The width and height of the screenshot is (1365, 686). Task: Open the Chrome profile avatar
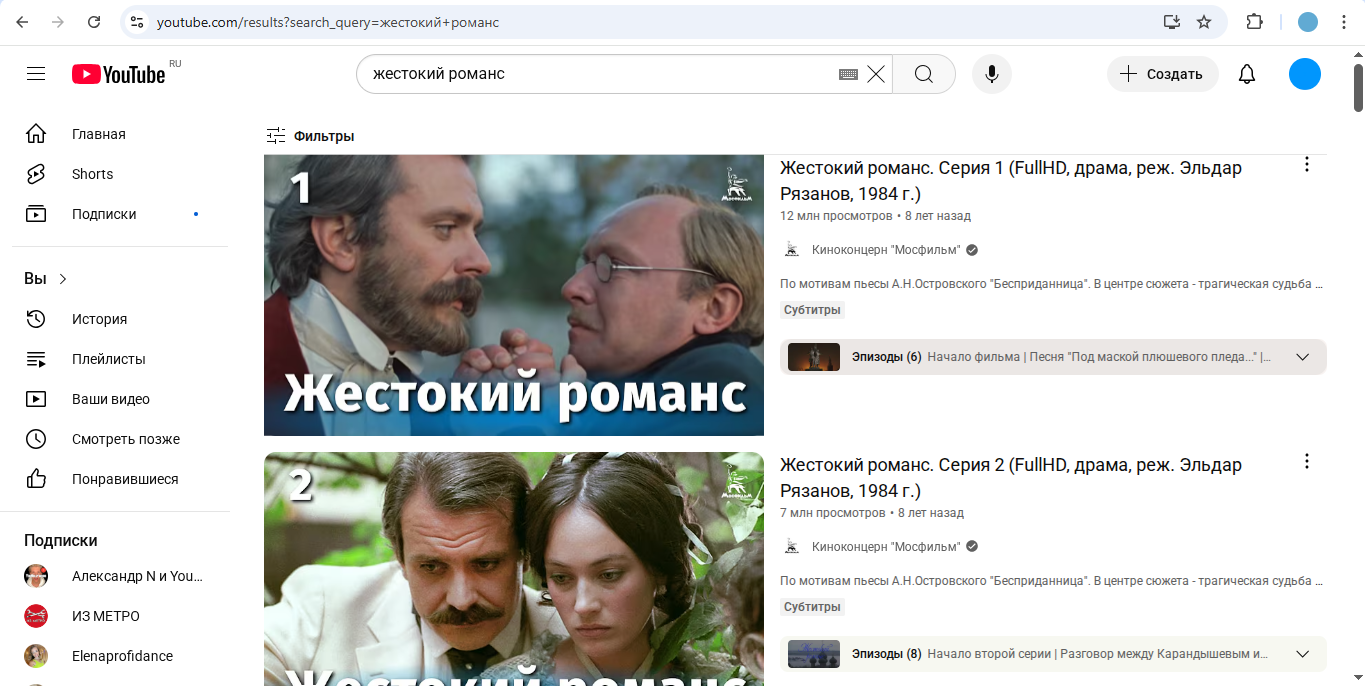click(1308, 22)
